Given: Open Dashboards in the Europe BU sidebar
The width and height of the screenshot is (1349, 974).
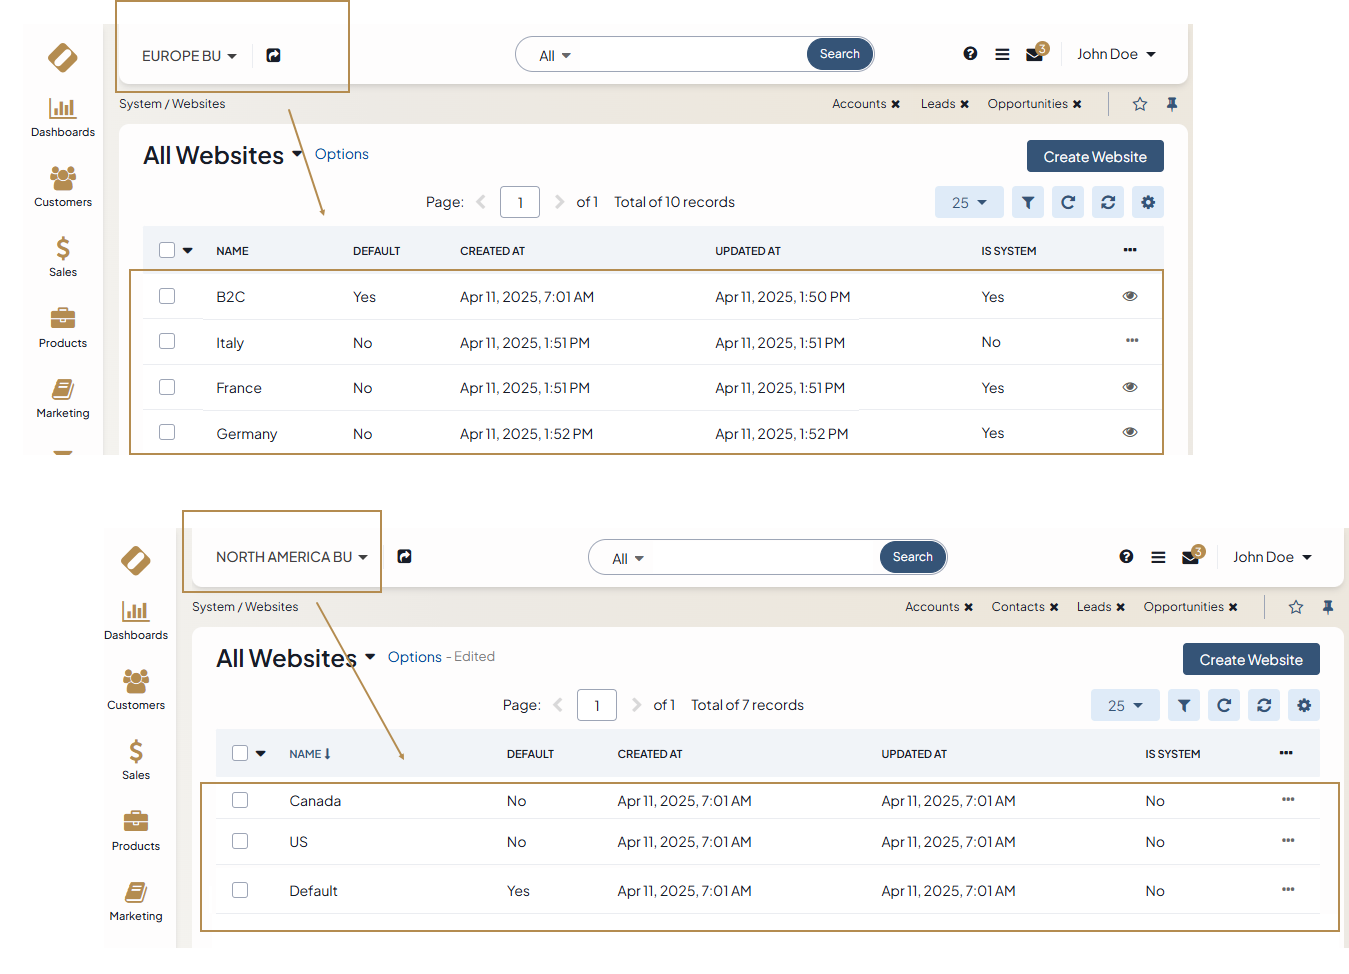Looking at the screenshot, I should (x=63, y=116).
